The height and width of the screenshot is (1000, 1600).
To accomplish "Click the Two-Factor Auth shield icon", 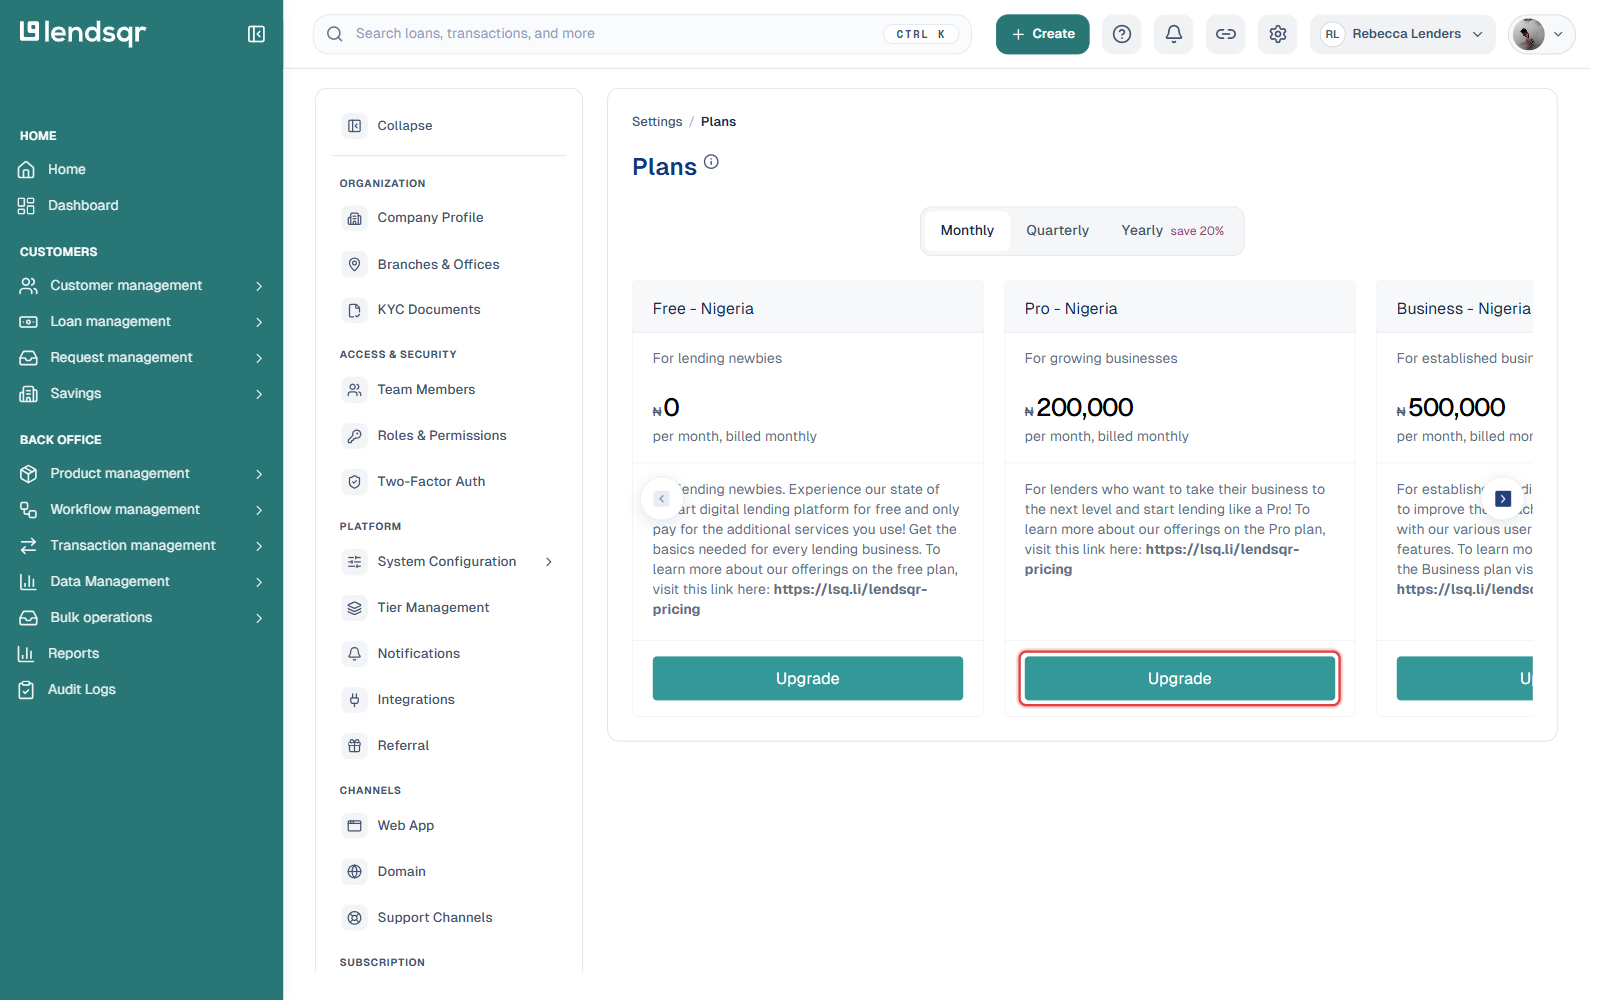I will (354, 482).
